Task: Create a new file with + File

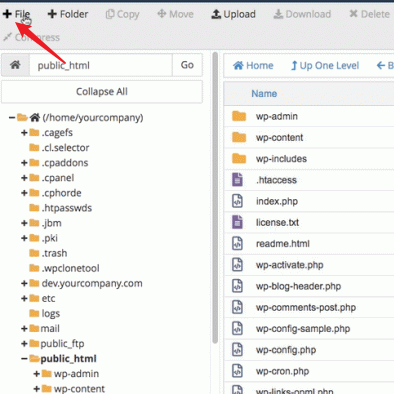Action: 16,14
